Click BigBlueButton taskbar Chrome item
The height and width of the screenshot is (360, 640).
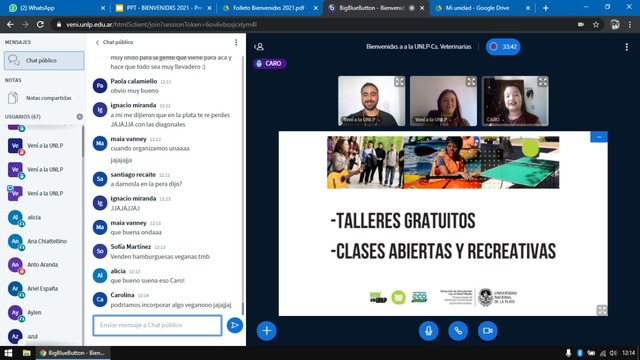click(x=73, y=353)
